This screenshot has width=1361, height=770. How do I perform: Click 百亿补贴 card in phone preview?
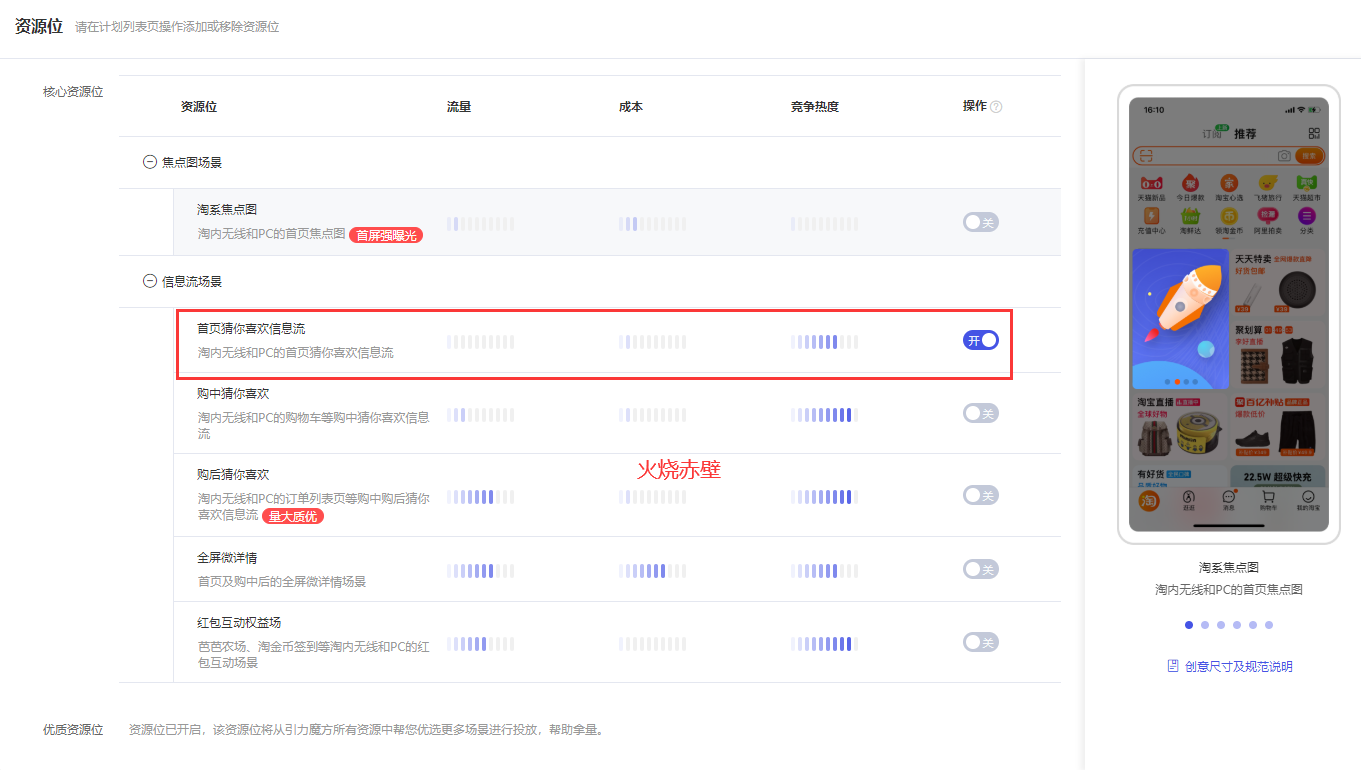(x=1277, y=426)
